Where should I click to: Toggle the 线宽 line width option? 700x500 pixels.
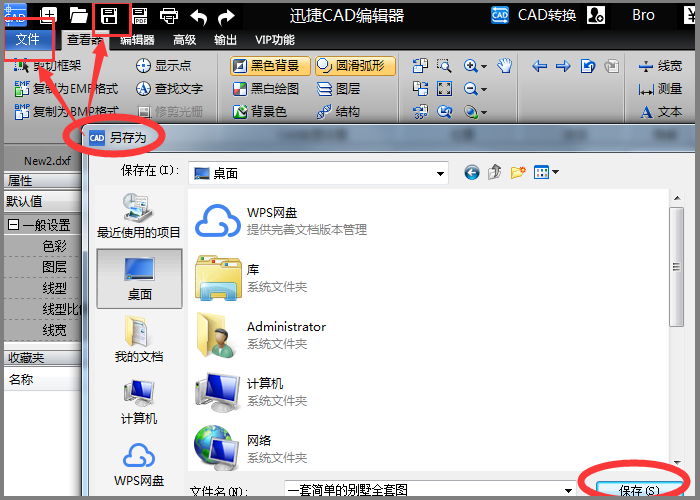[x=660, y=66]
